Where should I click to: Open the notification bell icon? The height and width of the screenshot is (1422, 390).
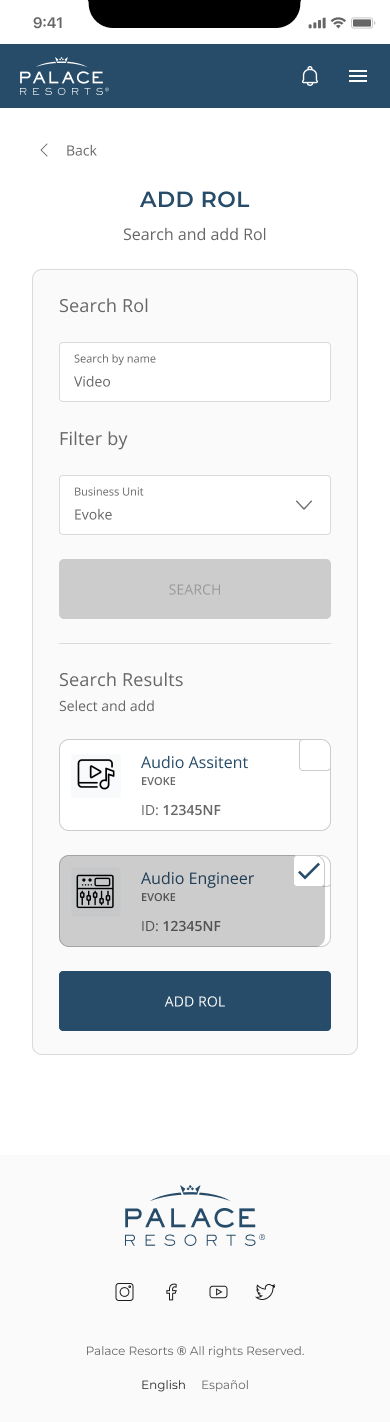coord(310,76)
